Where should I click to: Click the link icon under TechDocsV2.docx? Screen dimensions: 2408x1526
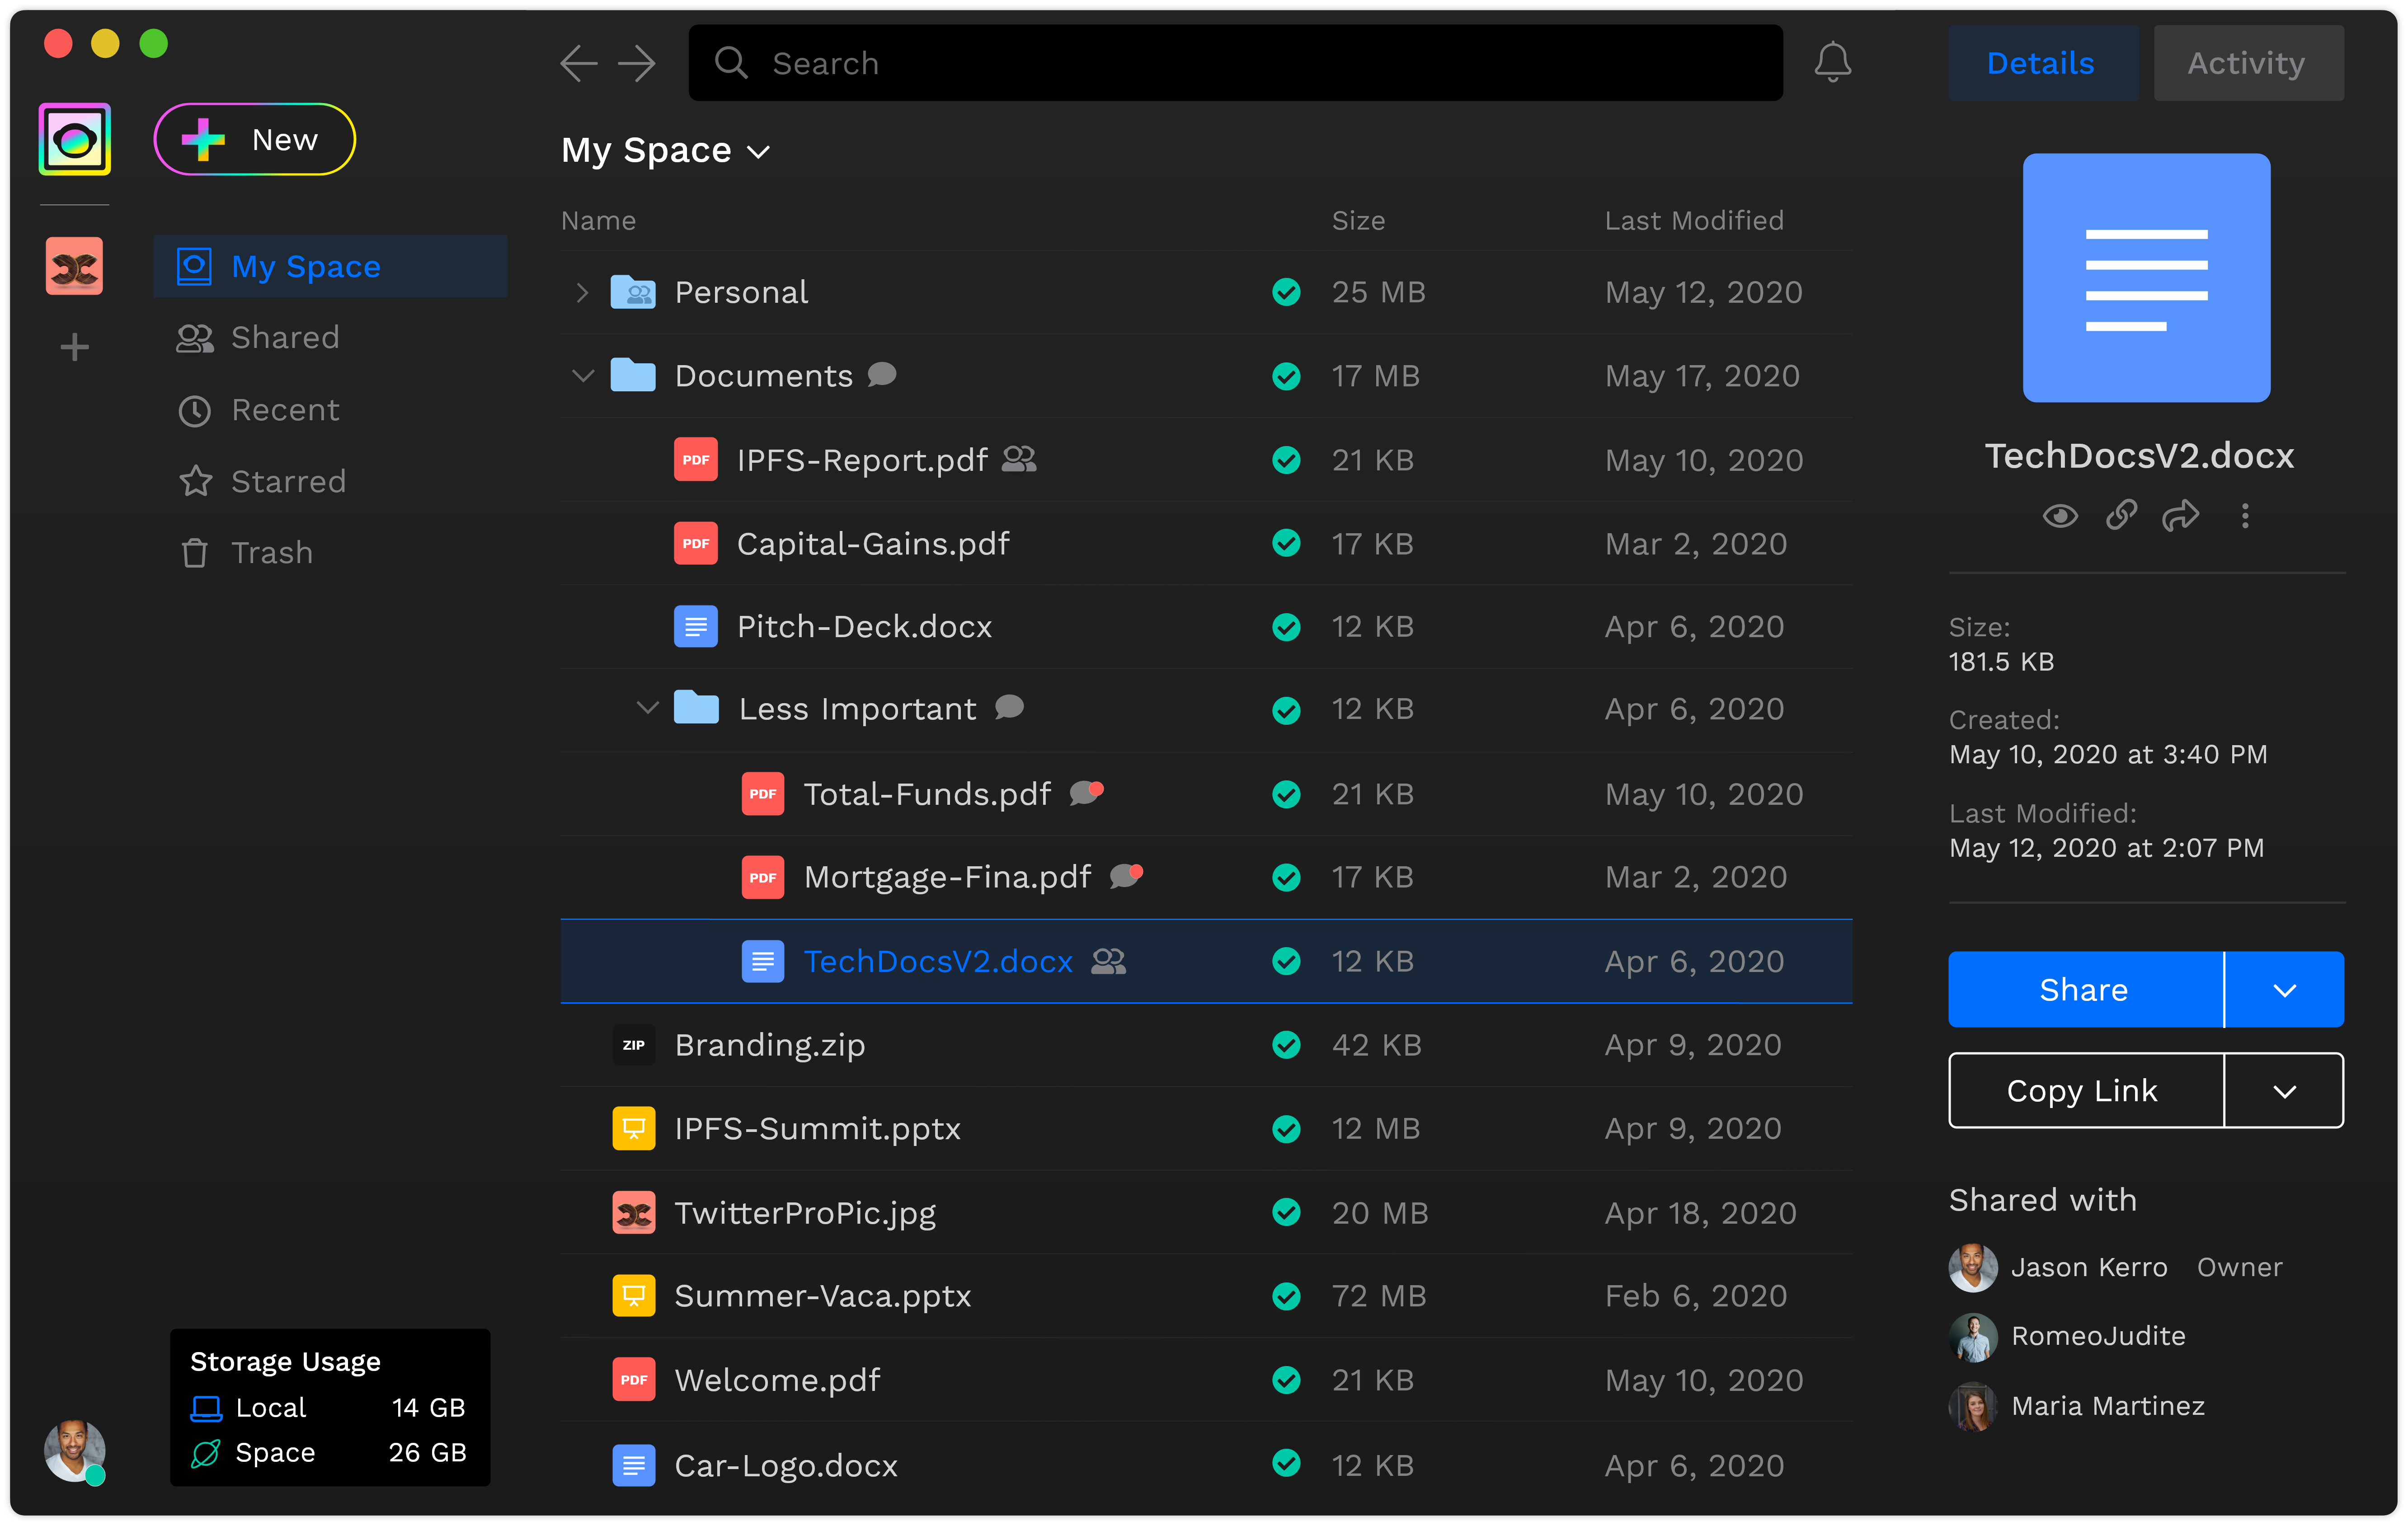(x=2121, y=516)
